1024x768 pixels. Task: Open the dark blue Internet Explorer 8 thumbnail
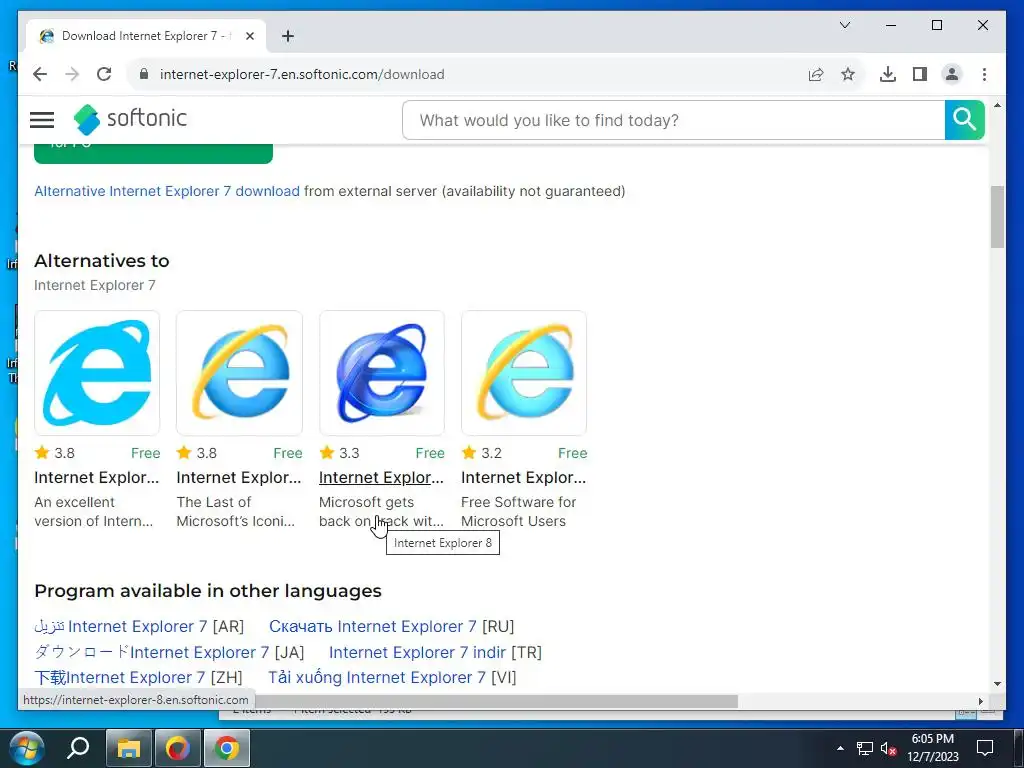(x=381, y=373)
